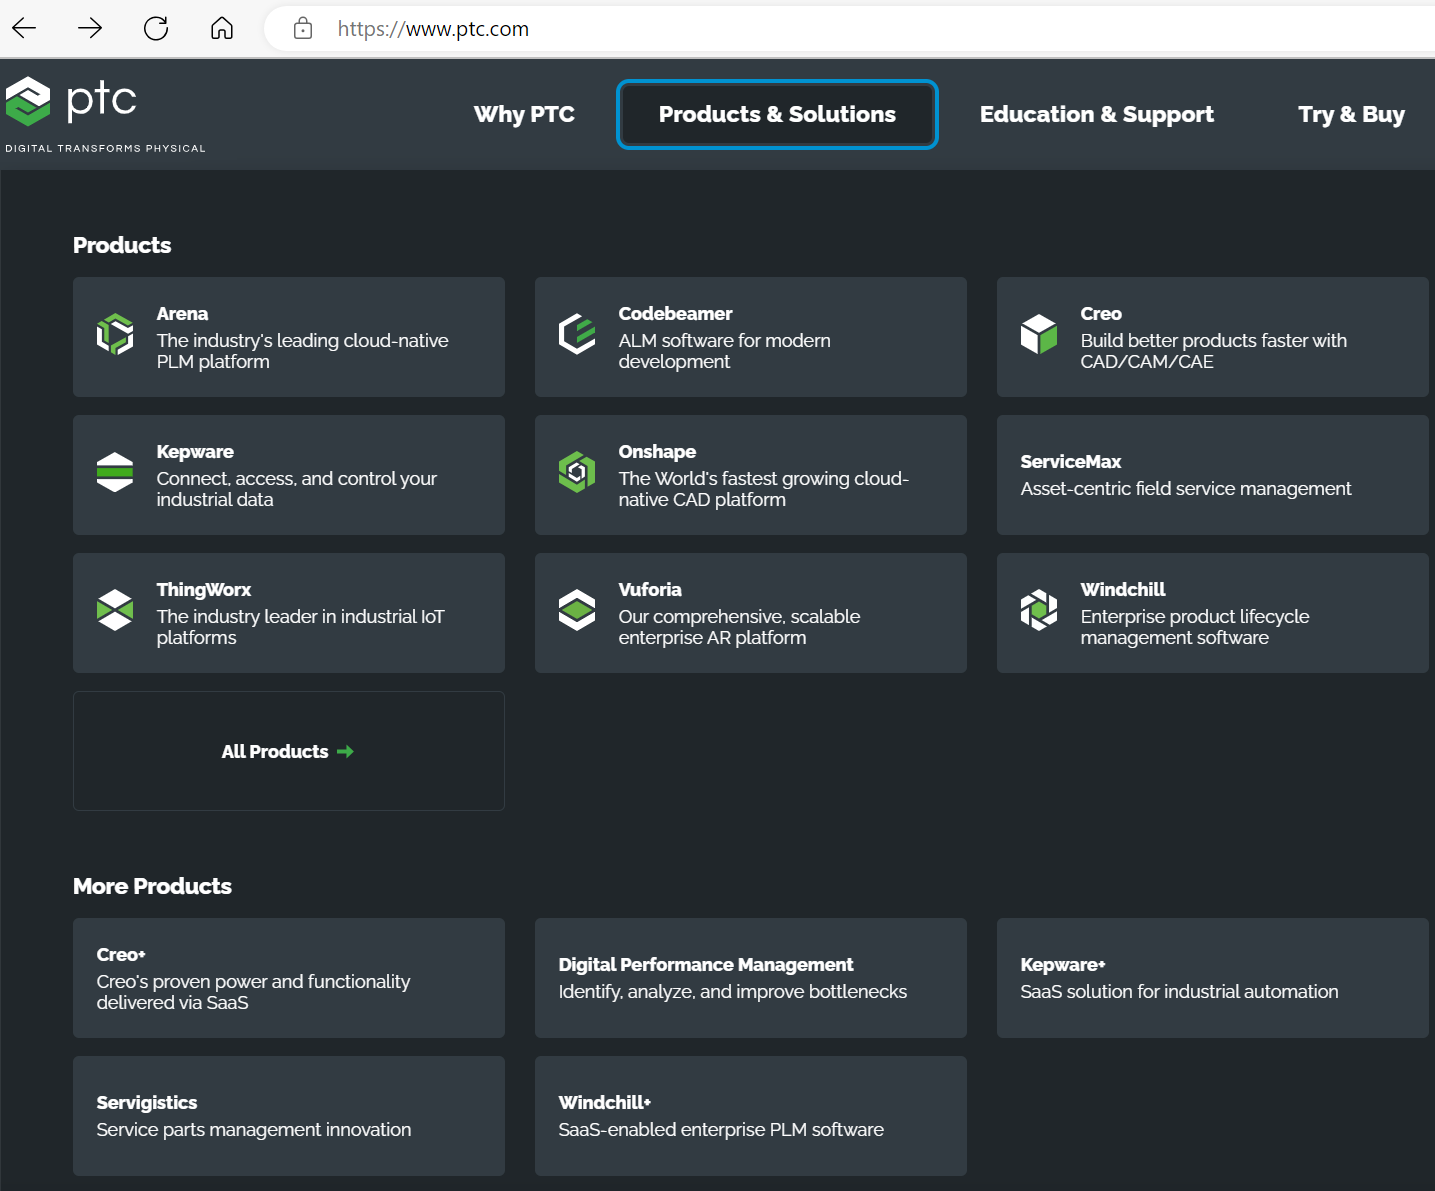The image size is (1435, 1191).
Task: Click the ThingWorx product icon
Action: (x=115, y=610)
